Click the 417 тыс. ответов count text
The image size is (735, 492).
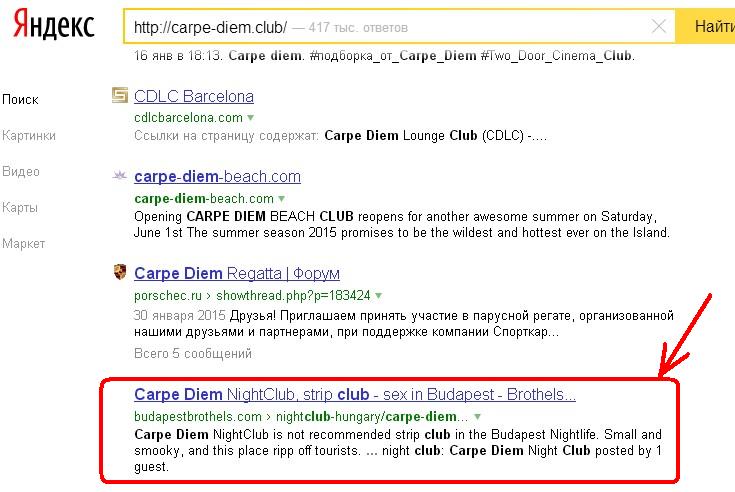[x=358, y=28]
